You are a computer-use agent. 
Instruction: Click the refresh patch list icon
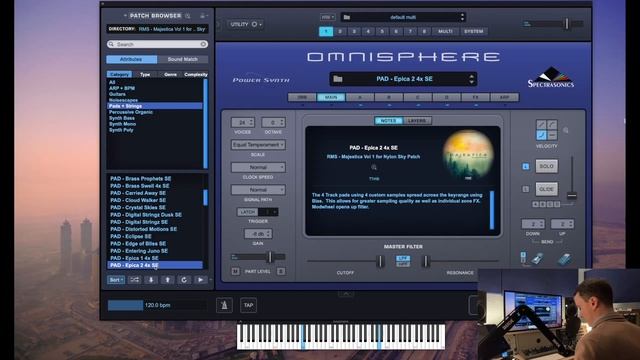tap(184, 280)
